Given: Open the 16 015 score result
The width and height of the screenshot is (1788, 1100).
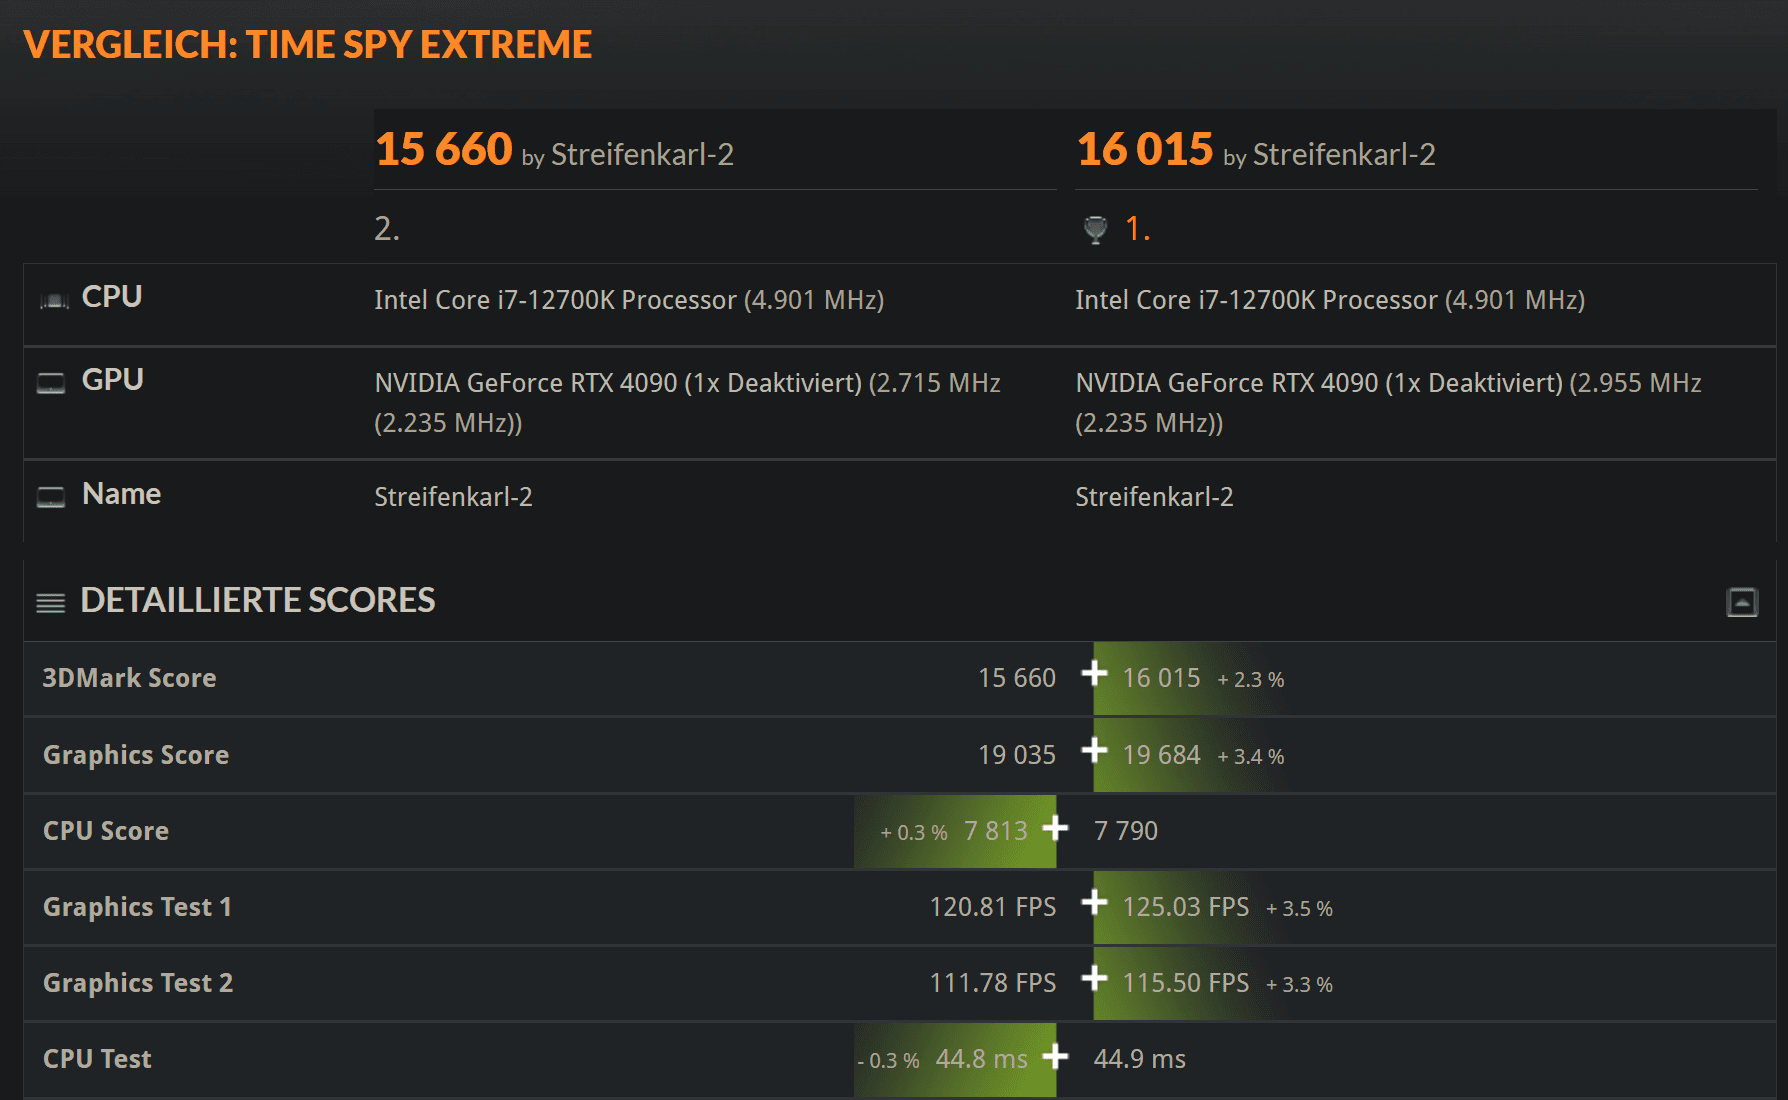Looking at the screenshot, I should [1144, 150].
